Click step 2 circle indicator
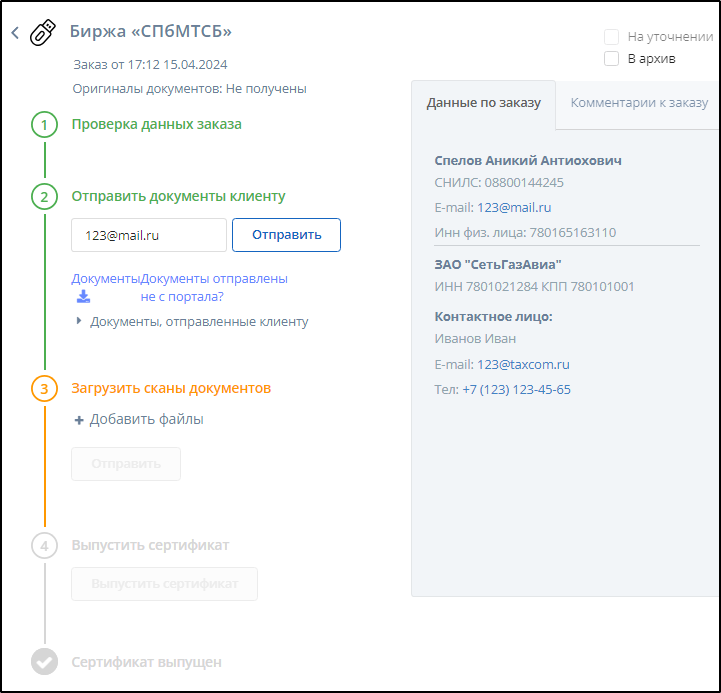The image size is (721, 693). click(44, 196)
